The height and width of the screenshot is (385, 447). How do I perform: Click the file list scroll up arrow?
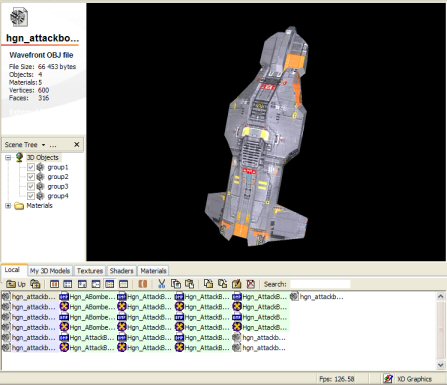click(440, 296)
